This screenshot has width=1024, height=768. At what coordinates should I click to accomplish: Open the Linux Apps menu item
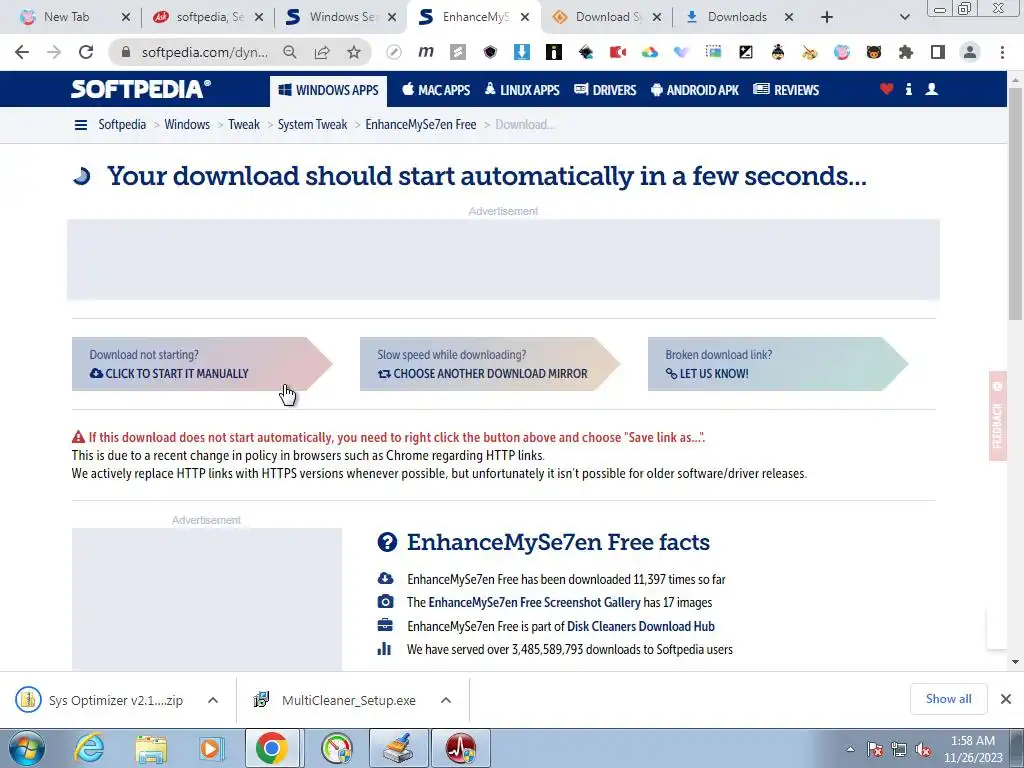tap(522, 90)
